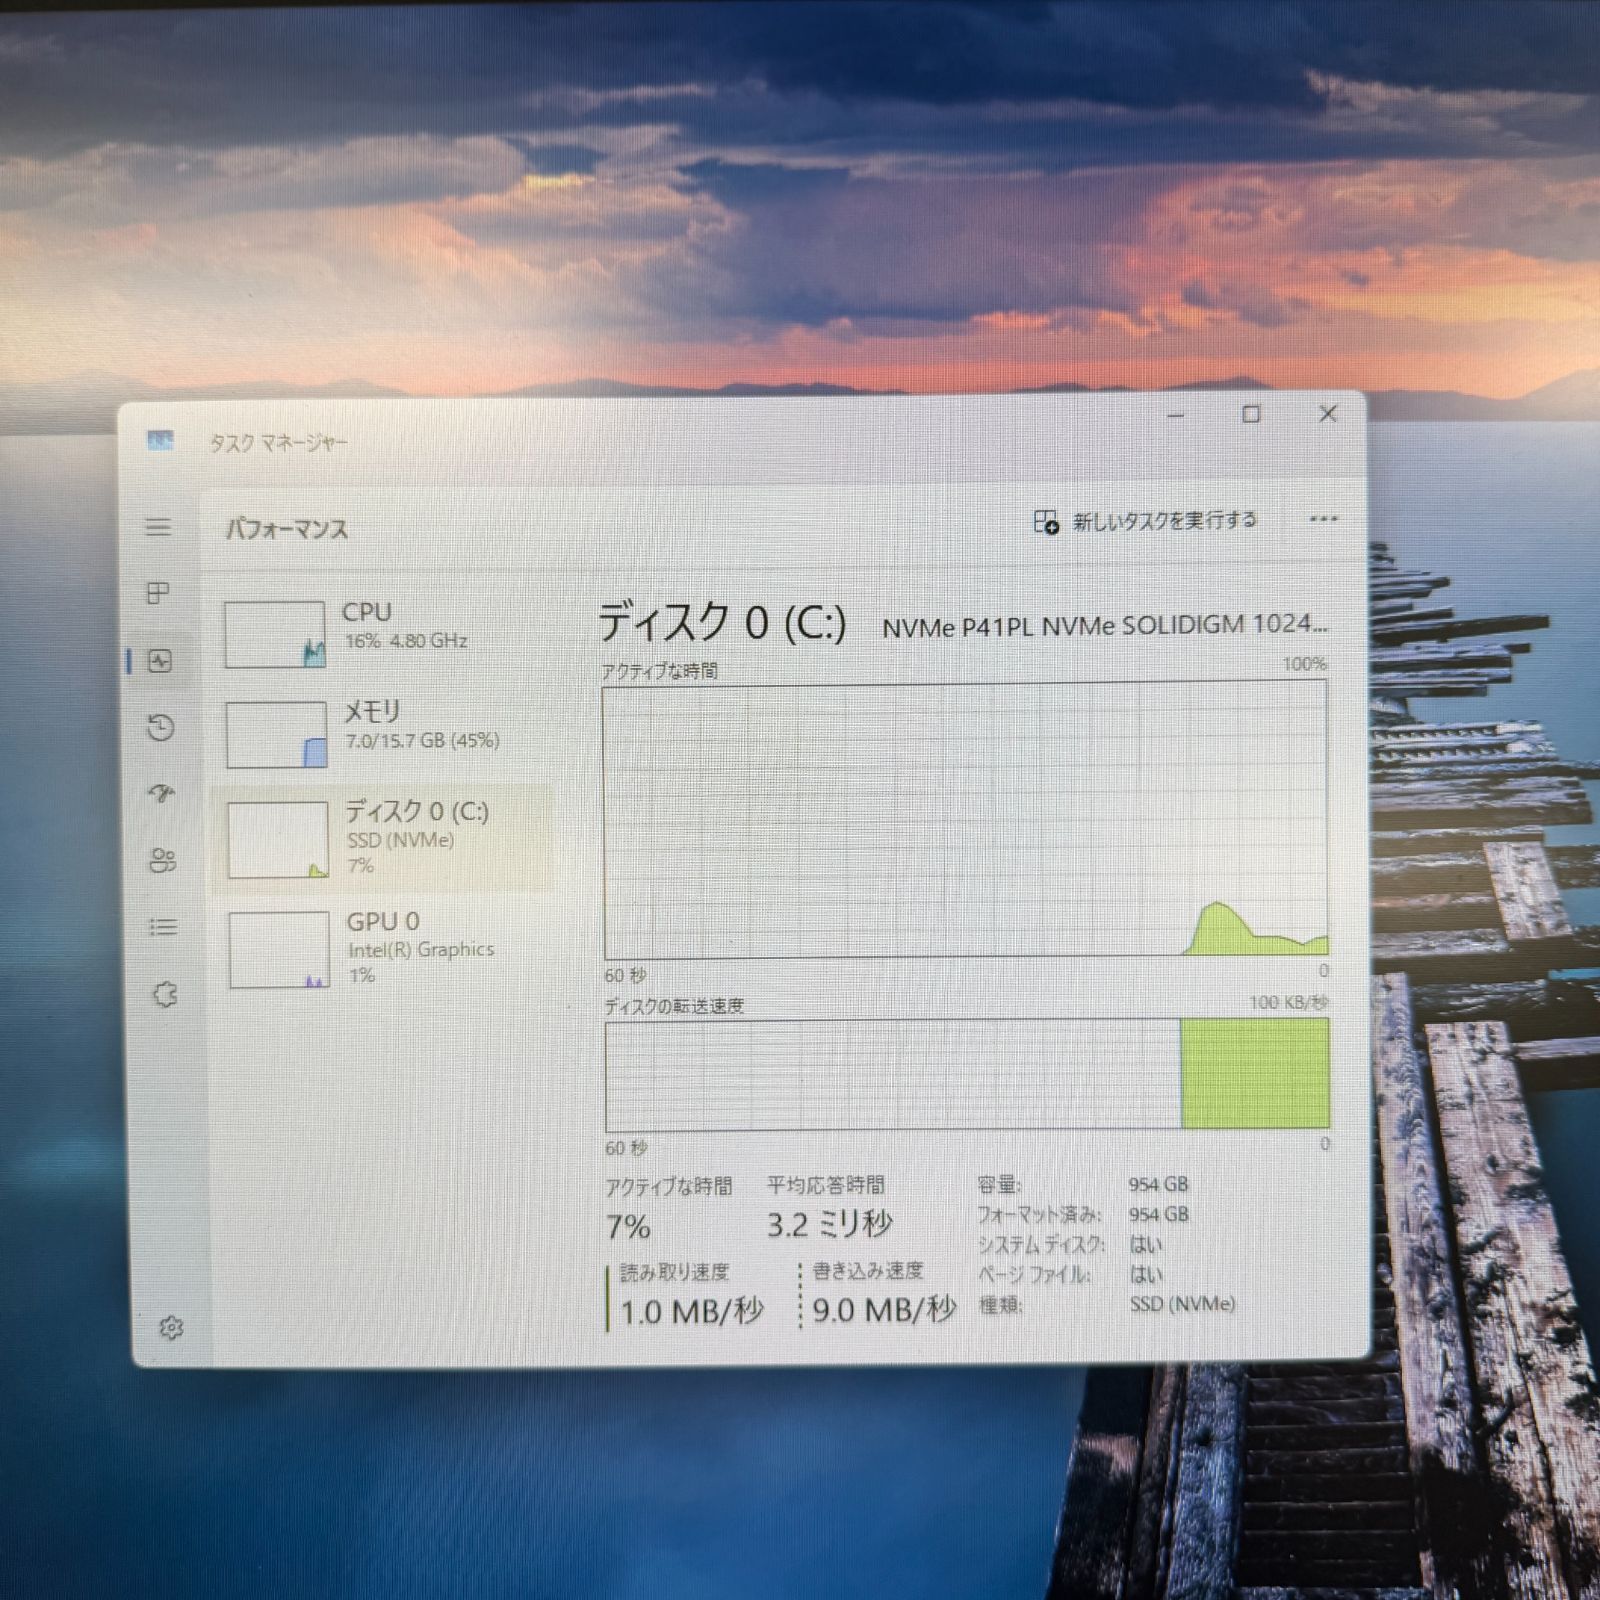Click the 書き込み速度 label
This screenshot has height=1600, width=1600.
coord(867,1270)
